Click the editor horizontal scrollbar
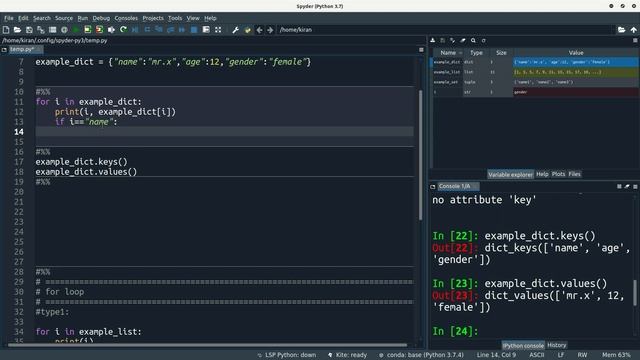The height and width of the screenshot is (360, 640). click(x=207, y=345)
